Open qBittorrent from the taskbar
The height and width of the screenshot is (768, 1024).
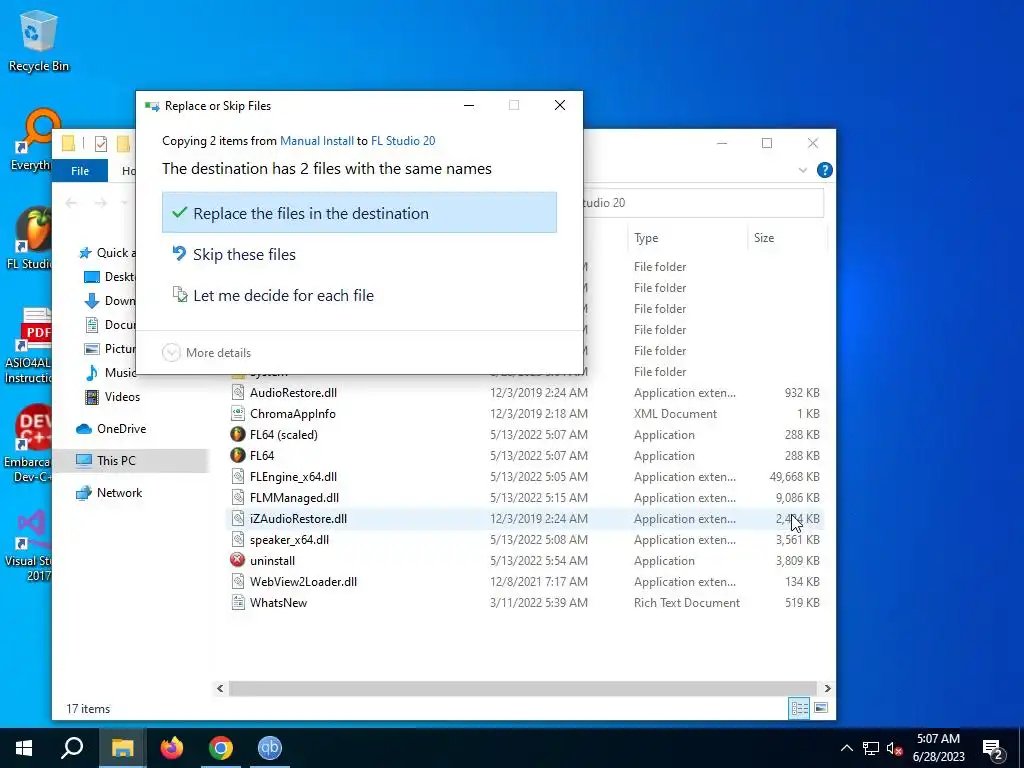coord(270,748)
